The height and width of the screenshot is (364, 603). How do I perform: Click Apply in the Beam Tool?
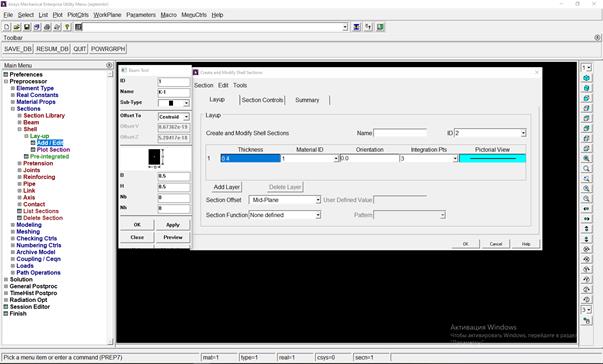click(173, 225)
